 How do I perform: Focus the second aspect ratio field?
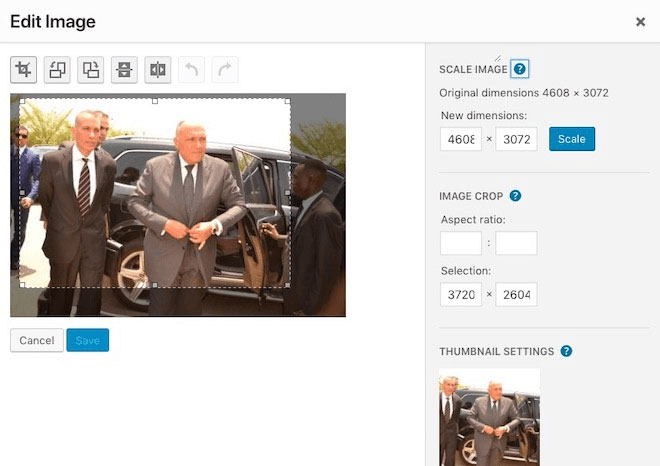point(516,243)
